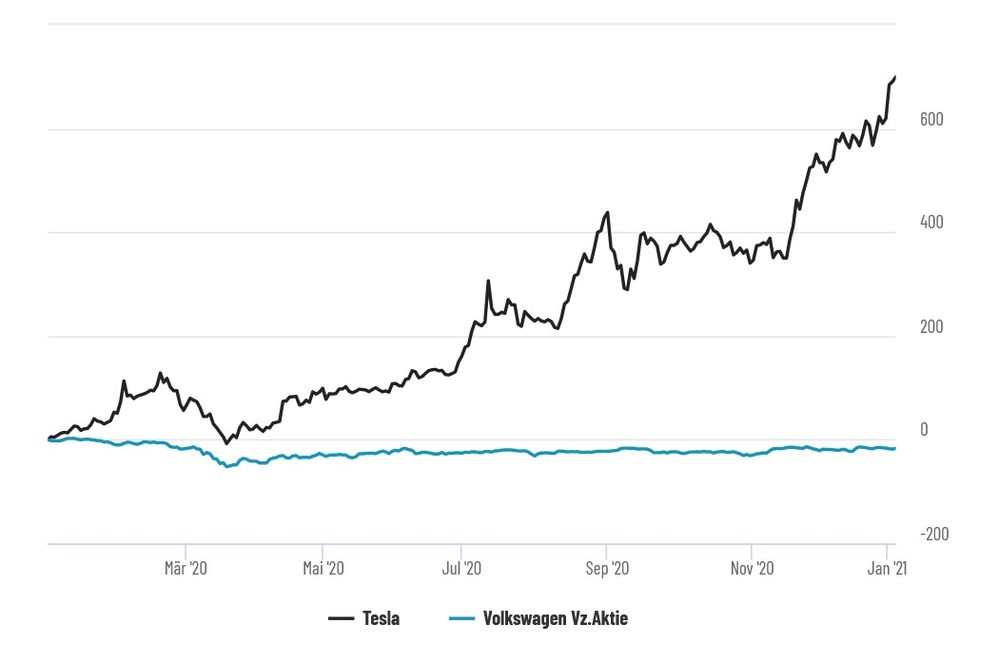Toggle the Volkswagen Vz.Aktie legend entry
The image size is (999, 662).
click(x=555, y=619)
